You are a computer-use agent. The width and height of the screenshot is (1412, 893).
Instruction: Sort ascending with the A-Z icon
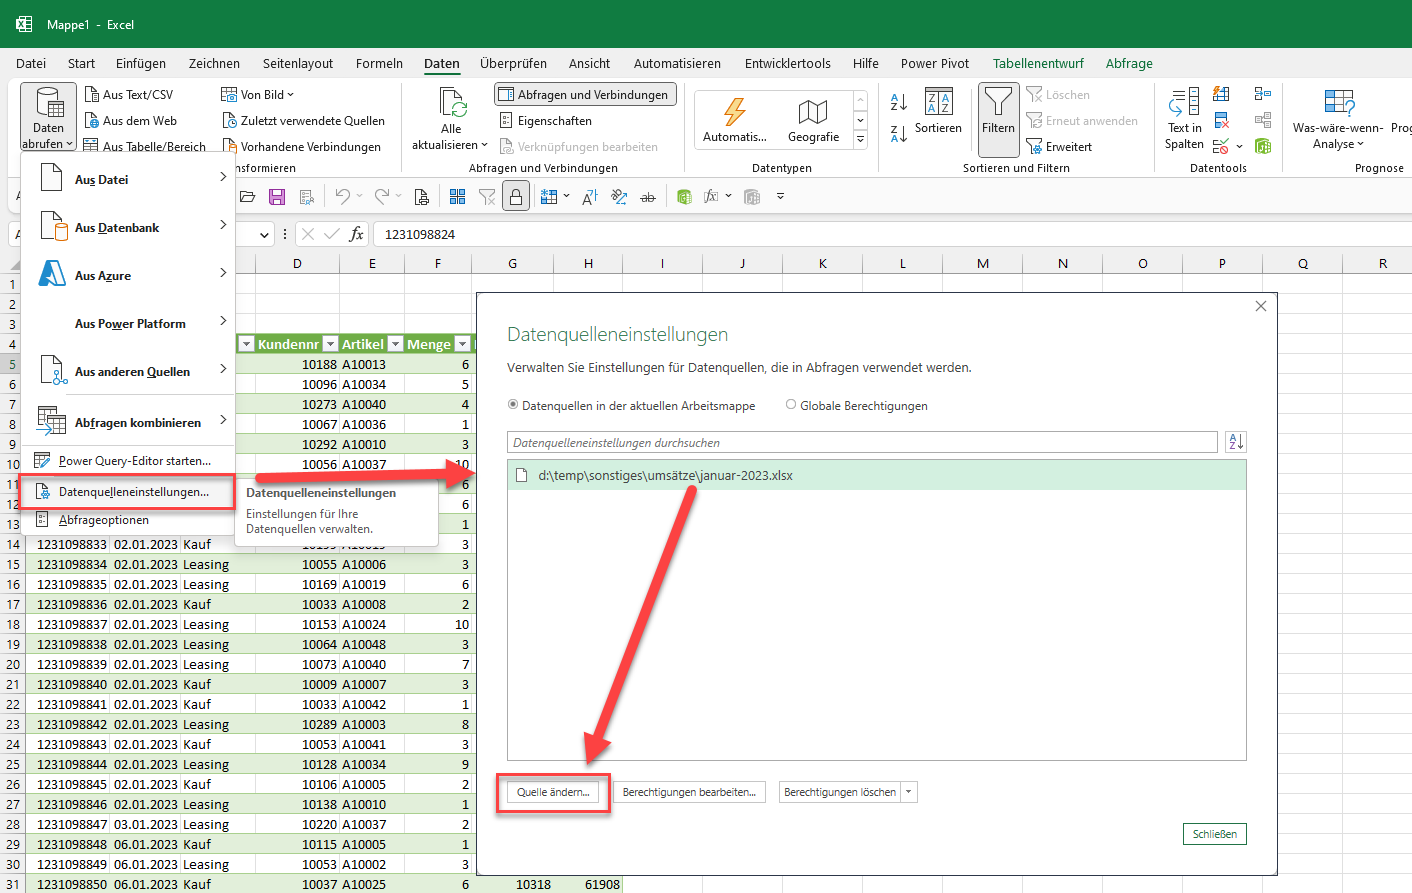[898, 101]
